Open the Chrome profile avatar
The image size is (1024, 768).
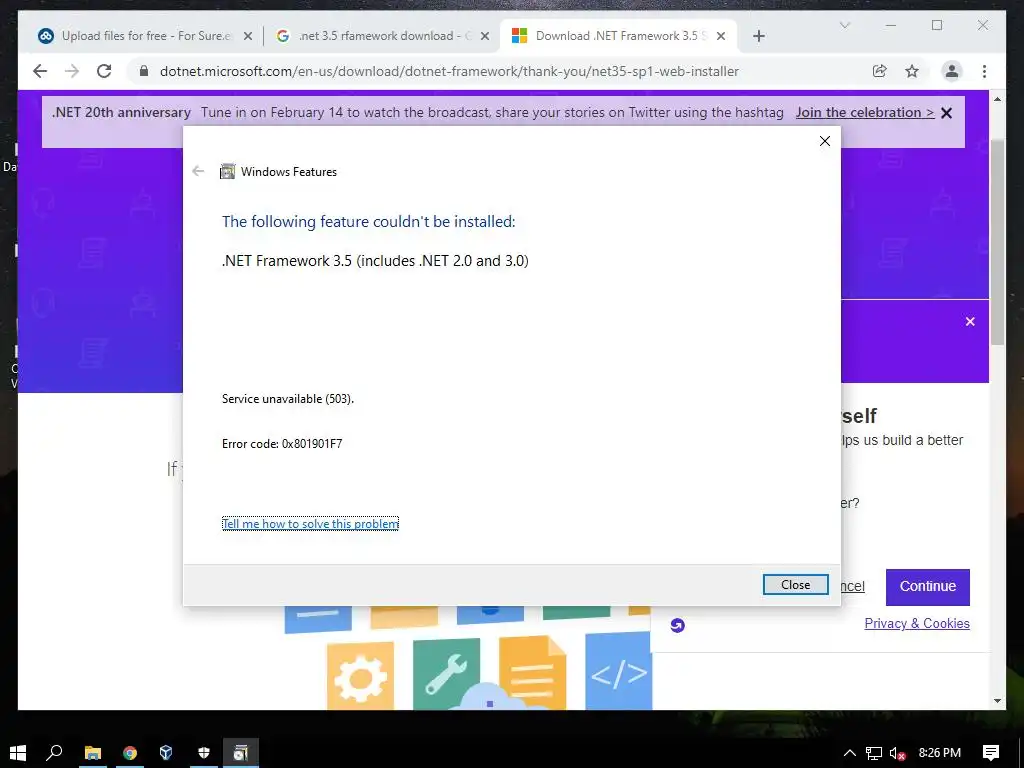pos(952,71)
